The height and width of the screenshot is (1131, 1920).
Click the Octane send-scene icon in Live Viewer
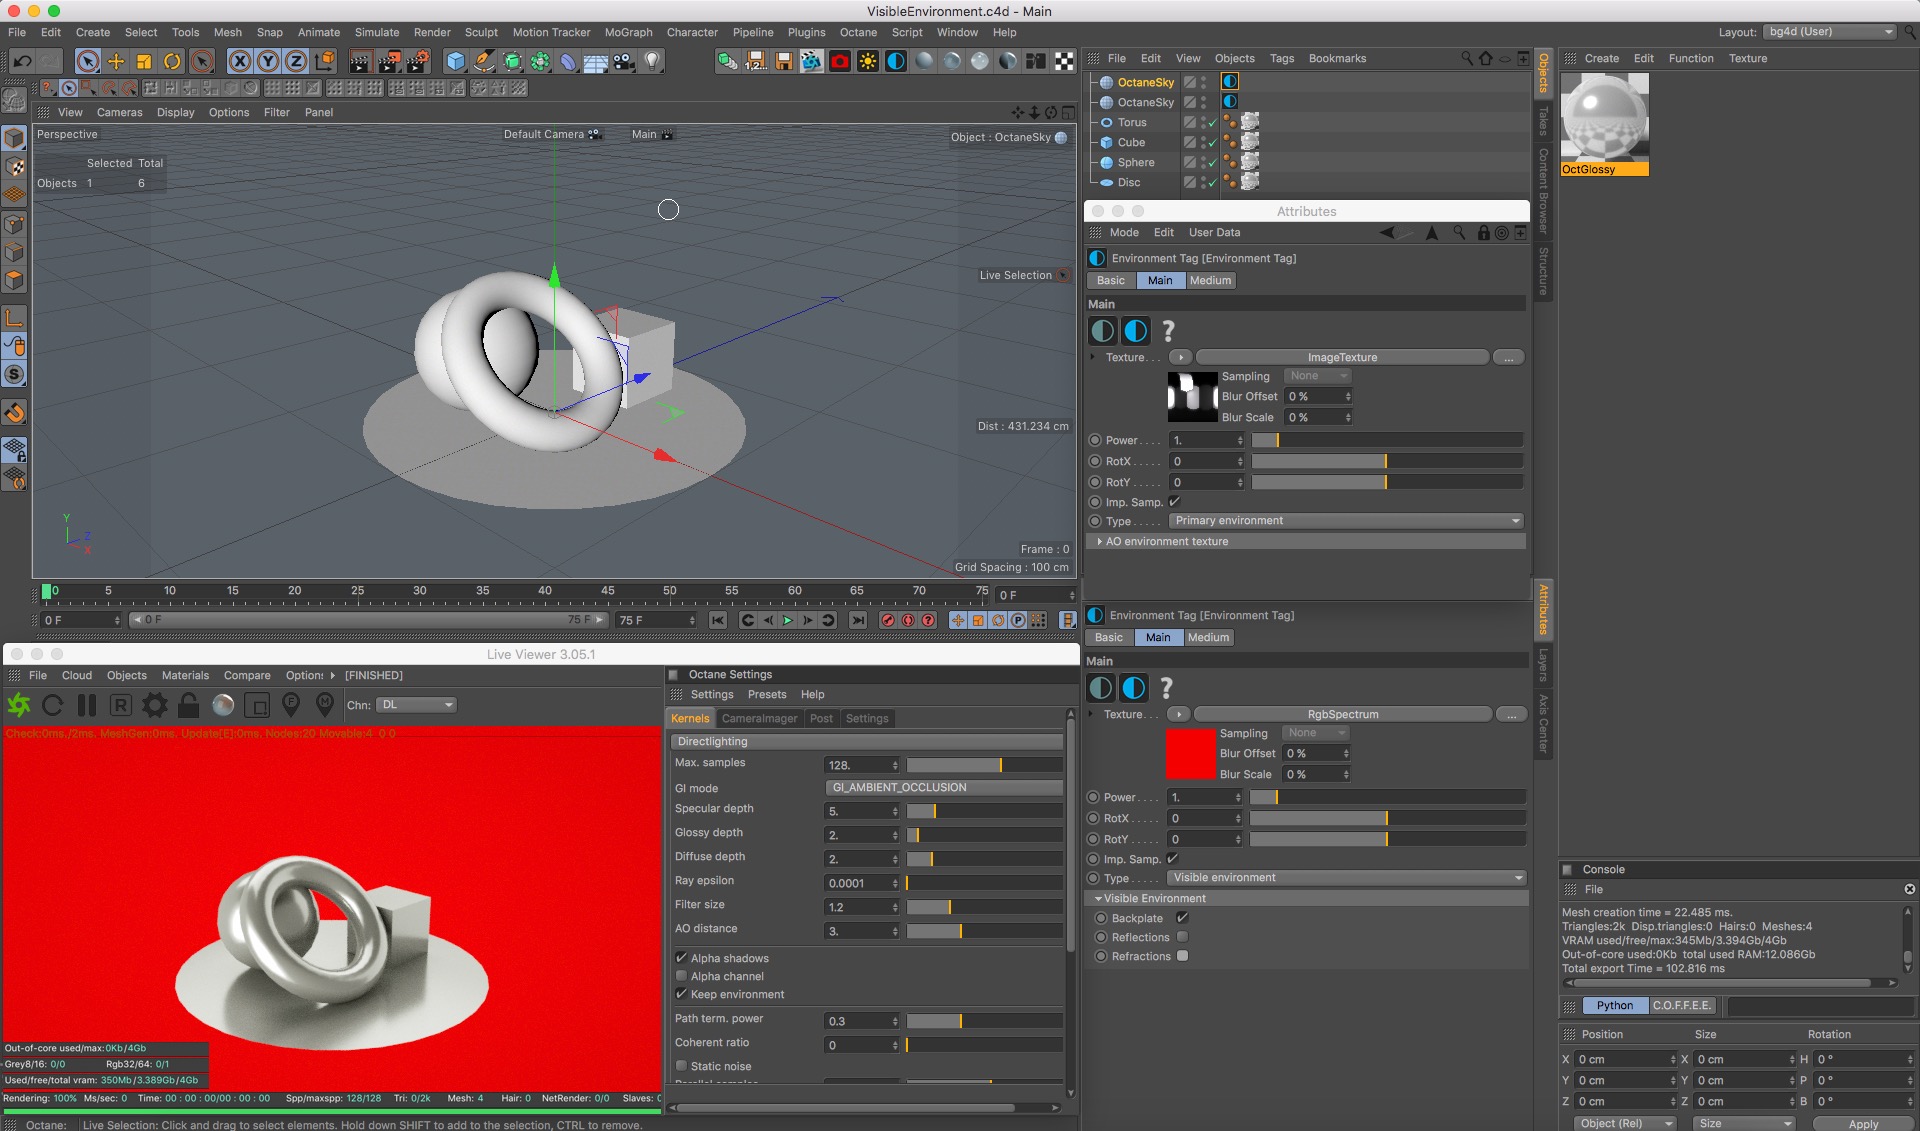pyautogui.click(x=19, y=705)
